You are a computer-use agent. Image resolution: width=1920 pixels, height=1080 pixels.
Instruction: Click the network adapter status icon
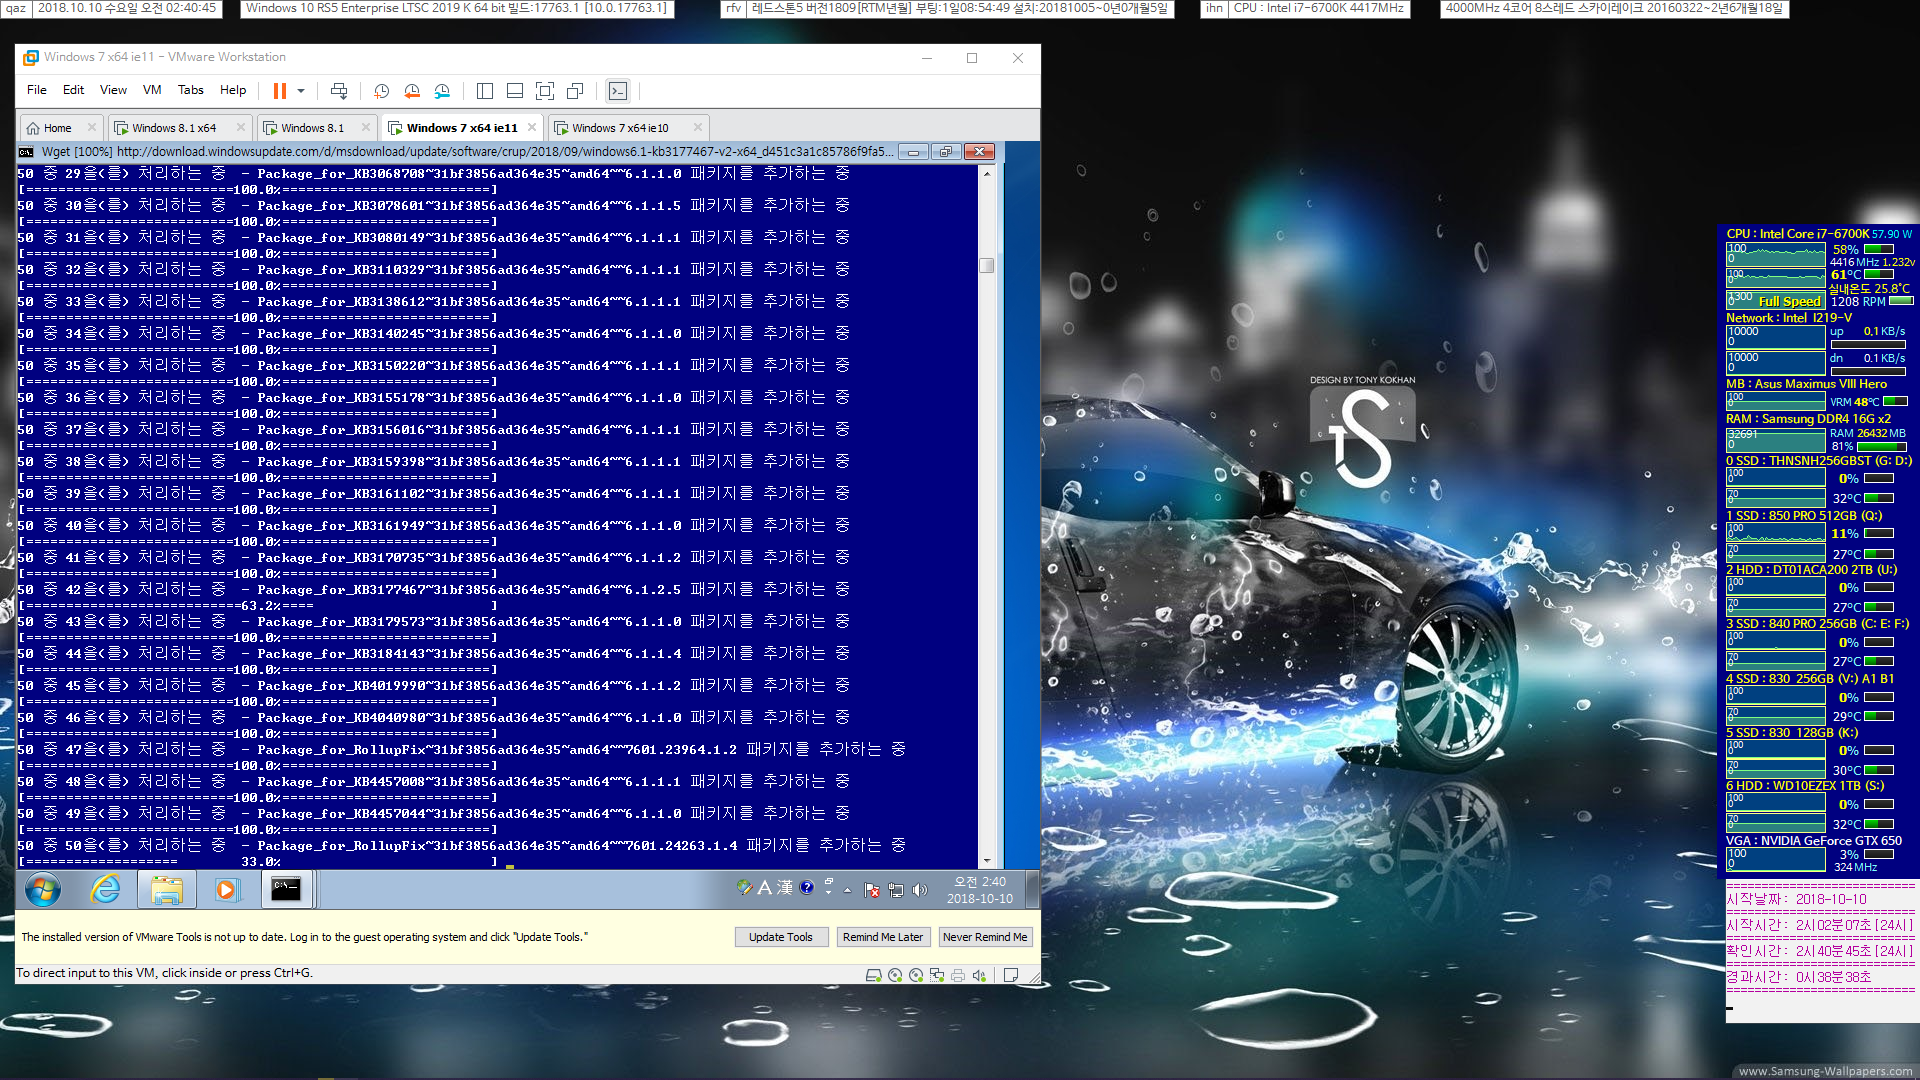[x=937, y=975]
